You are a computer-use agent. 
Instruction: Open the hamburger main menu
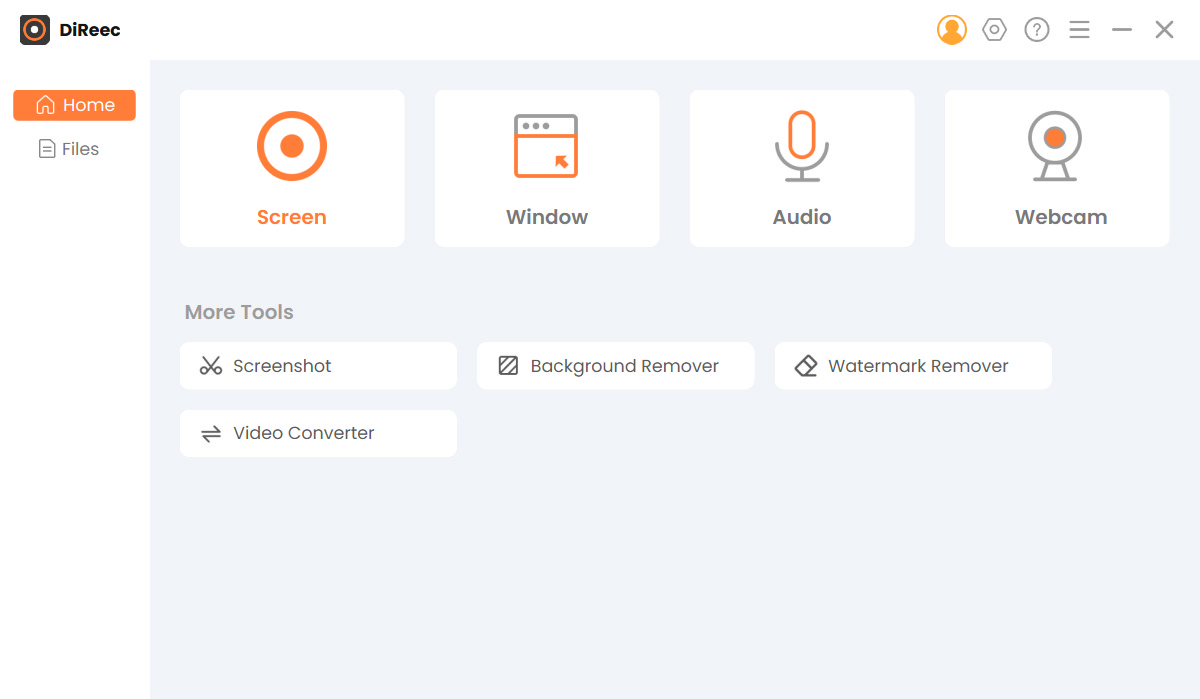tap(1079, 30)
